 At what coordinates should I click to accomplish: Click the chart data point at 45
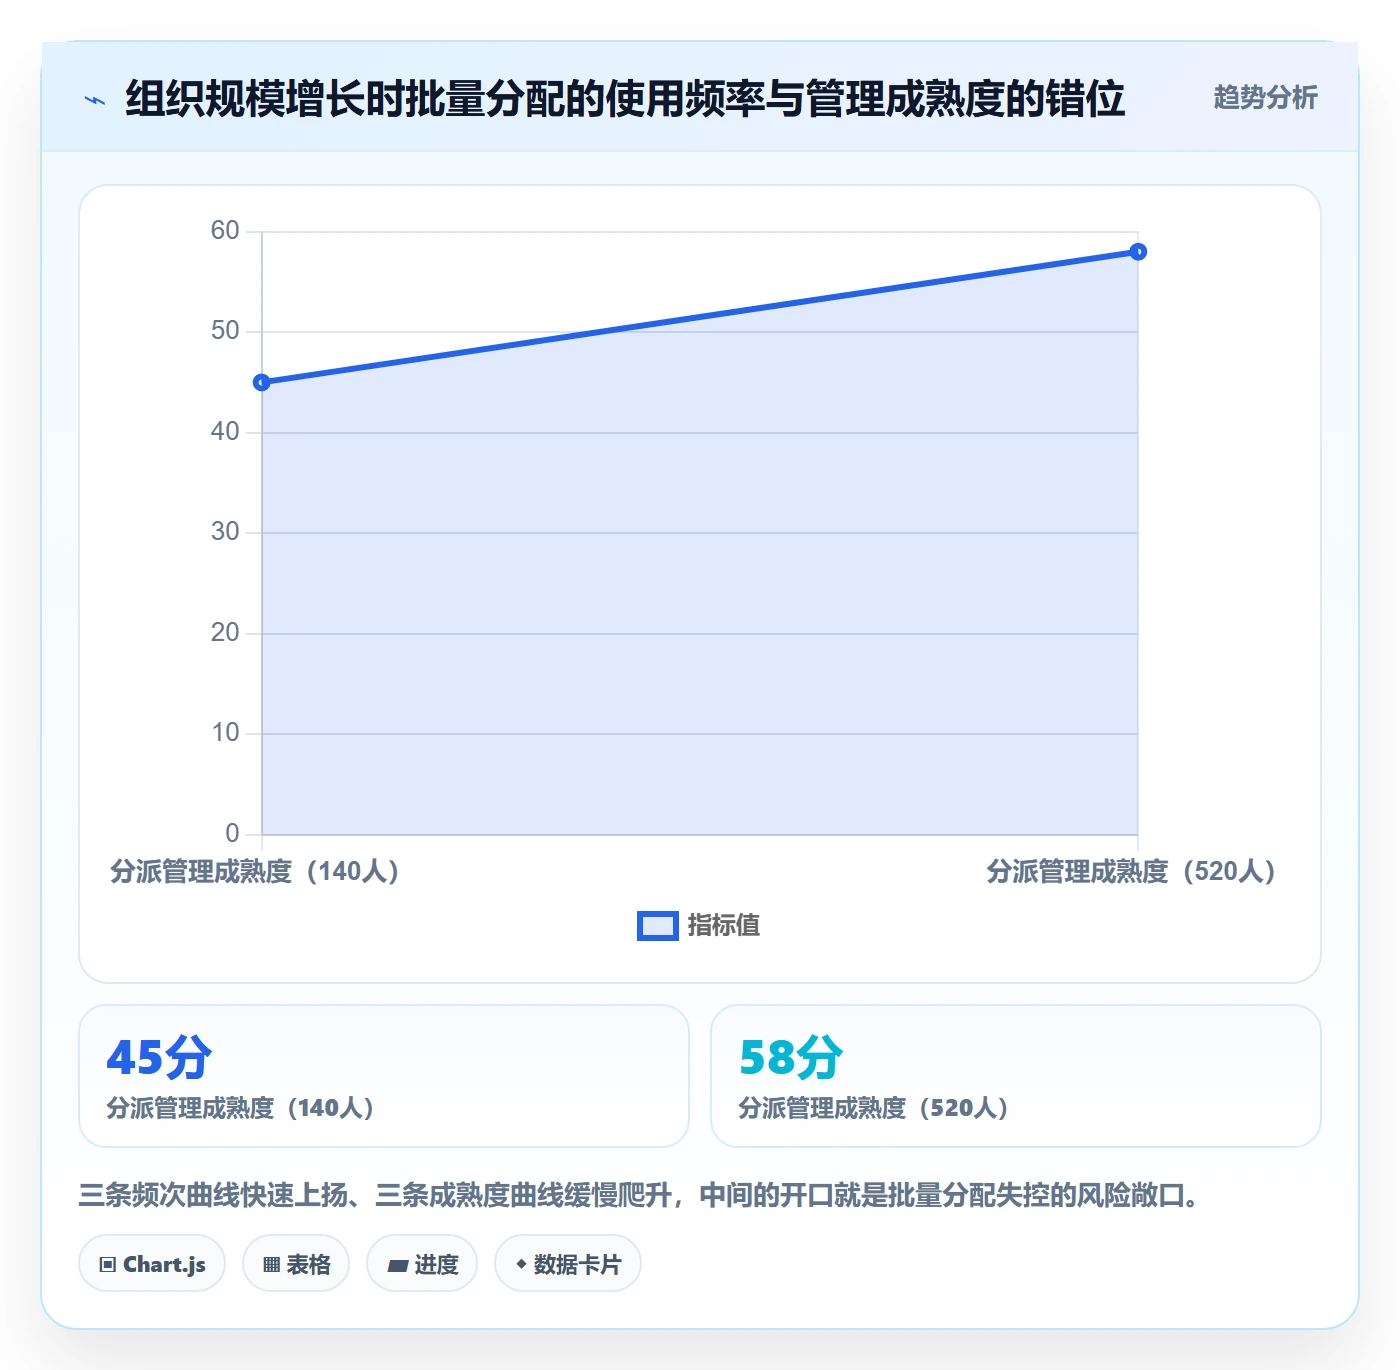[x=262, y=382]
